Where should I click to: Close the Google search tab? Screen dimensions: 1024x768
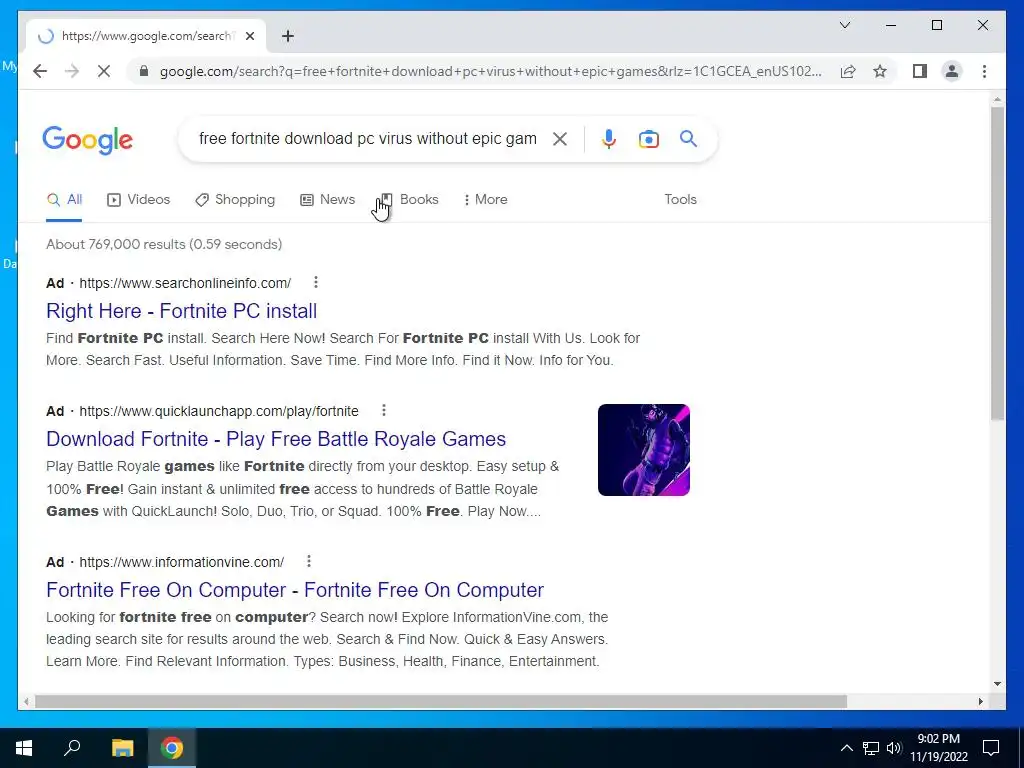pos(249,36)
